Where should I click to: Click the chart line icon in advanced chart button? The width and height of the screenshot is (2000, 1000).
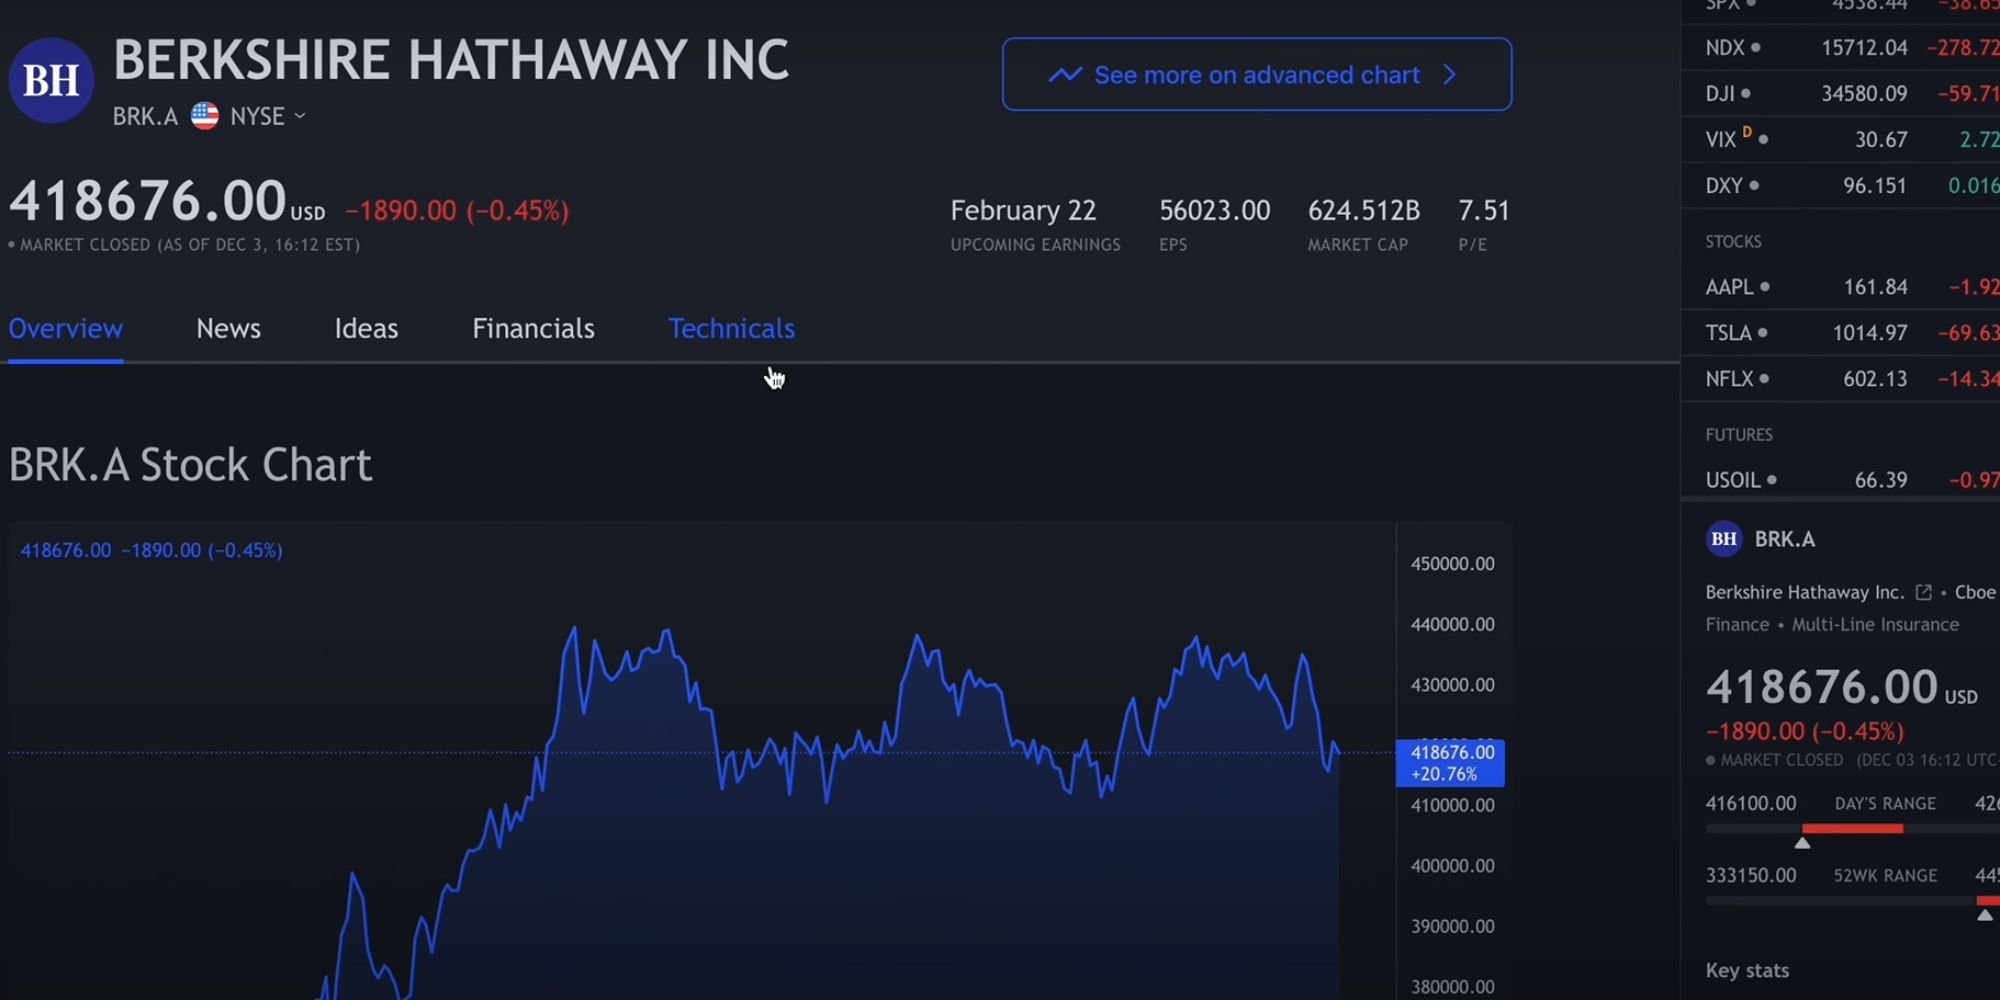tap(1065, 75)
